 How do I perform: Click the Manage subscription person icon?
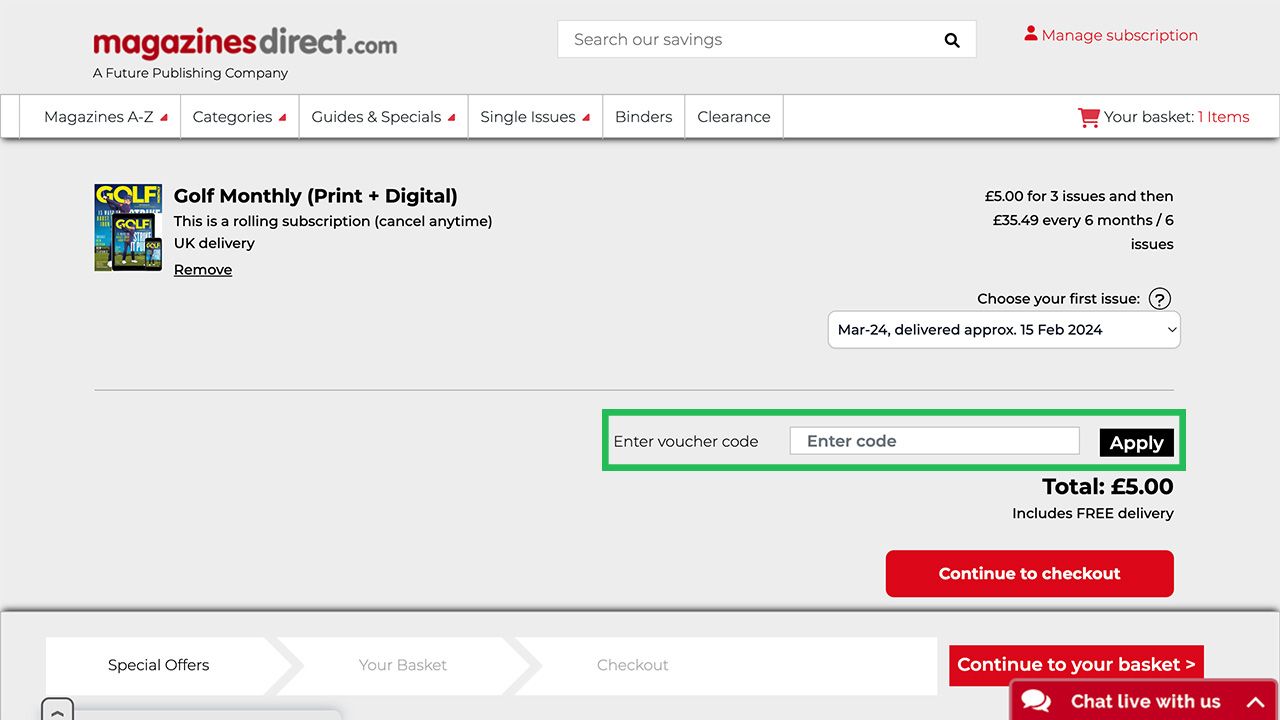[1031, 34]
